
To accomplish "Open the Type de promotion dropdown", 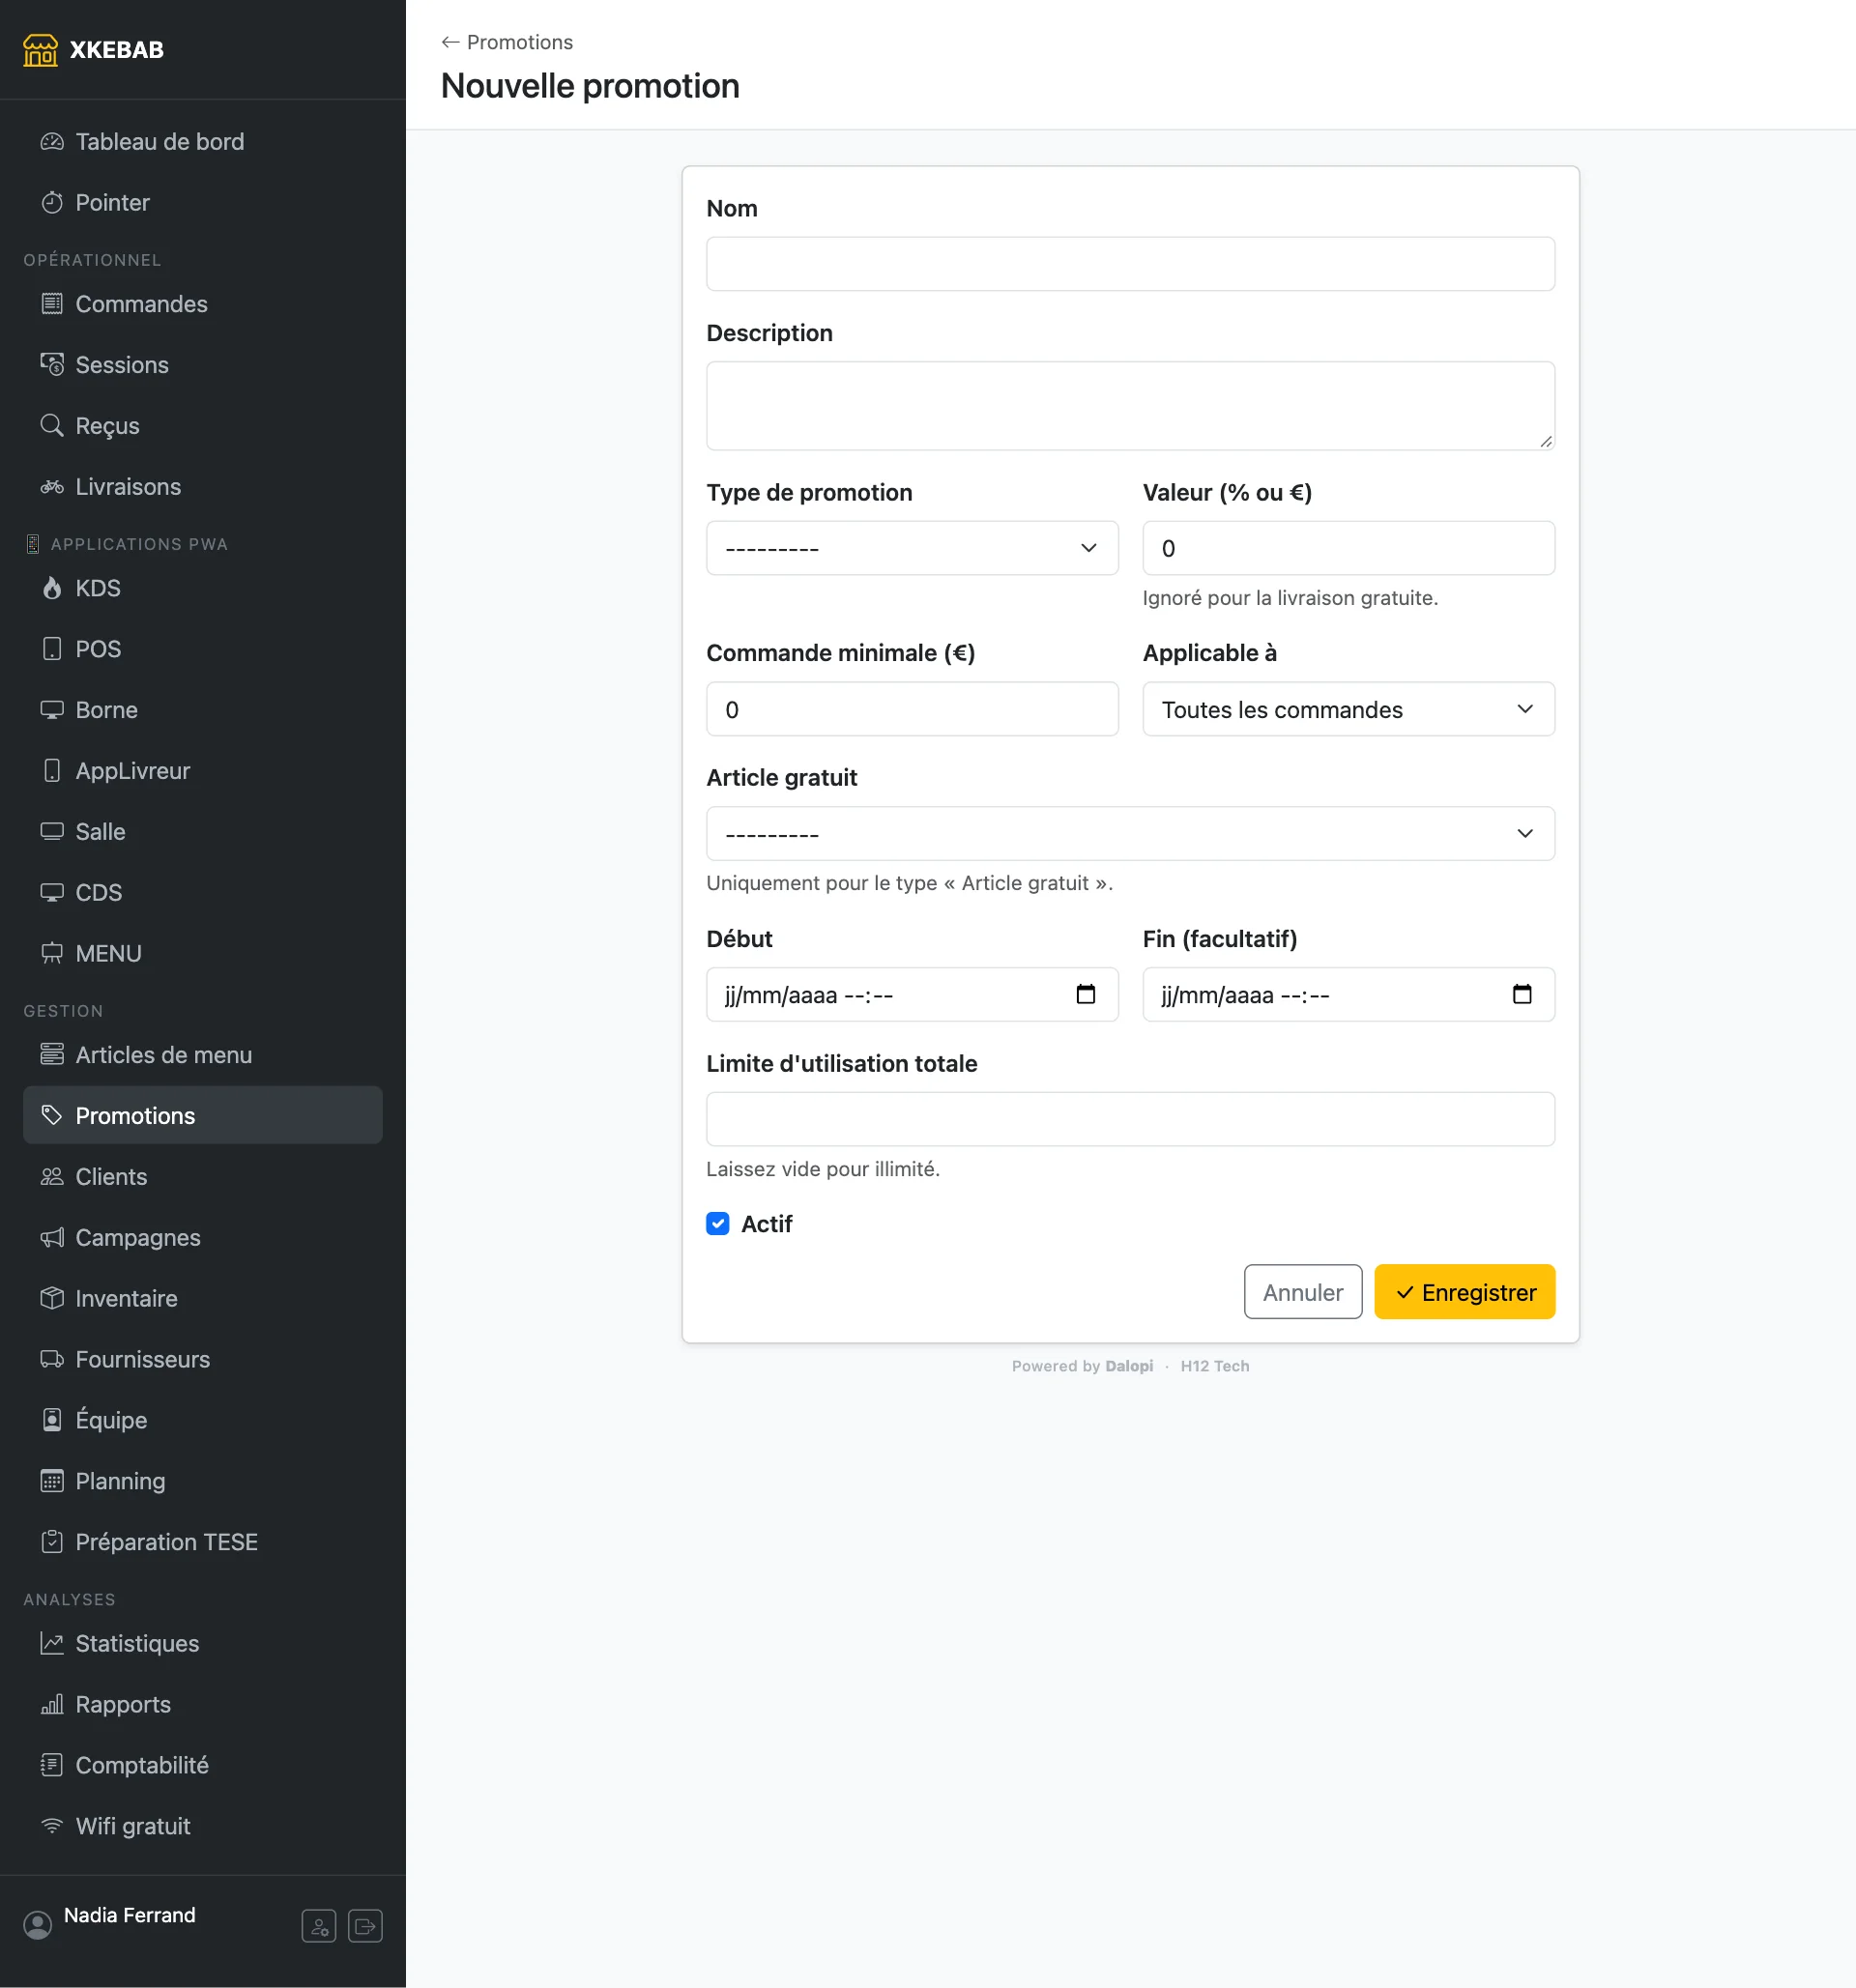I will (912, 548).
